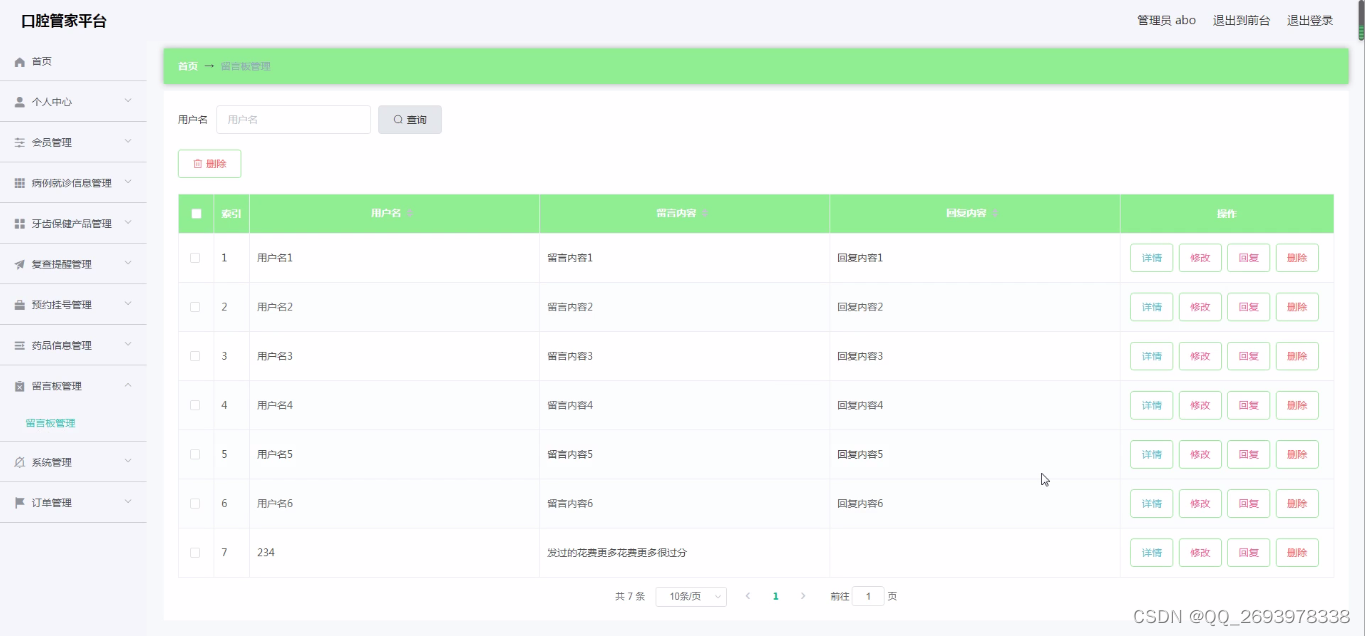Open 详情 for 用户名6 row
The width and height of the screenshot is (1365, 636).
coord(1151,503)
